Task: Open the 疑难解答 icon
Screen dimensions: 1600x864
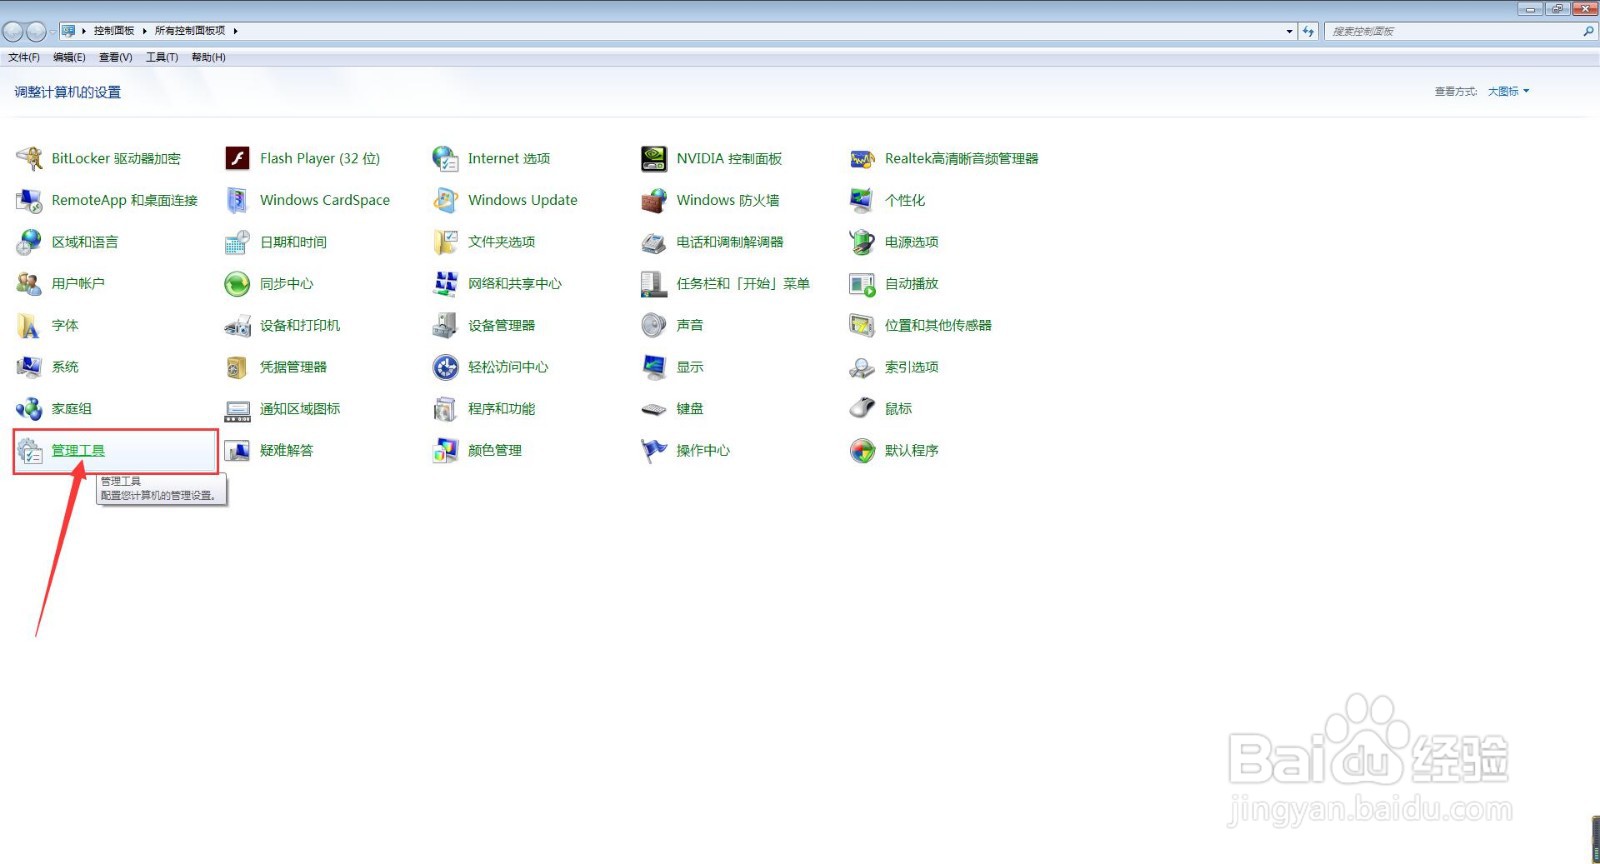Action: 237,451
